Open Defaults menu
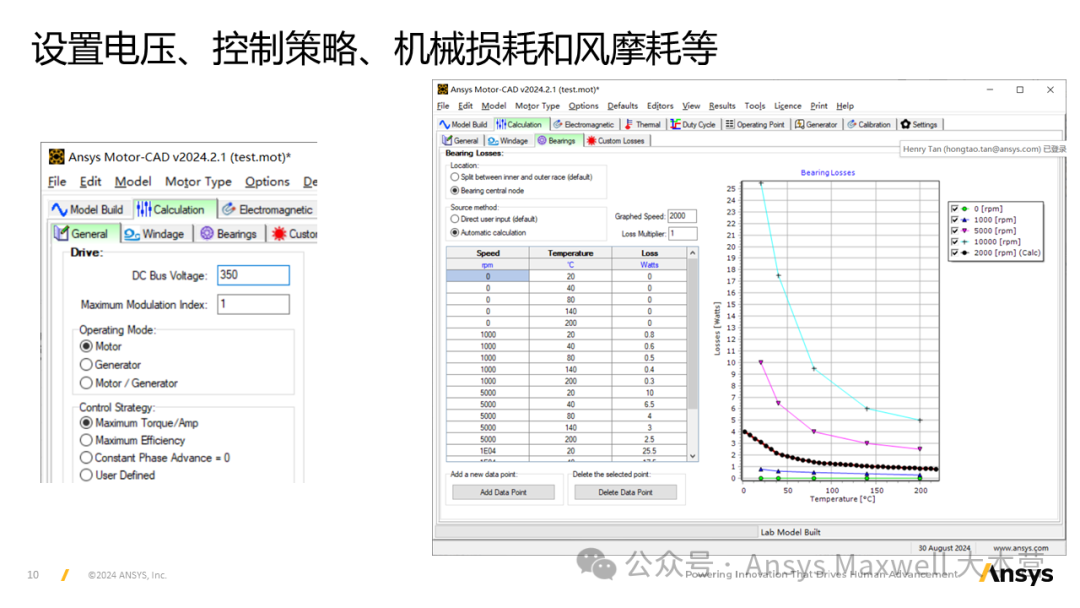This screenshot has width=1080, height=608. click(x=623, y=106)
